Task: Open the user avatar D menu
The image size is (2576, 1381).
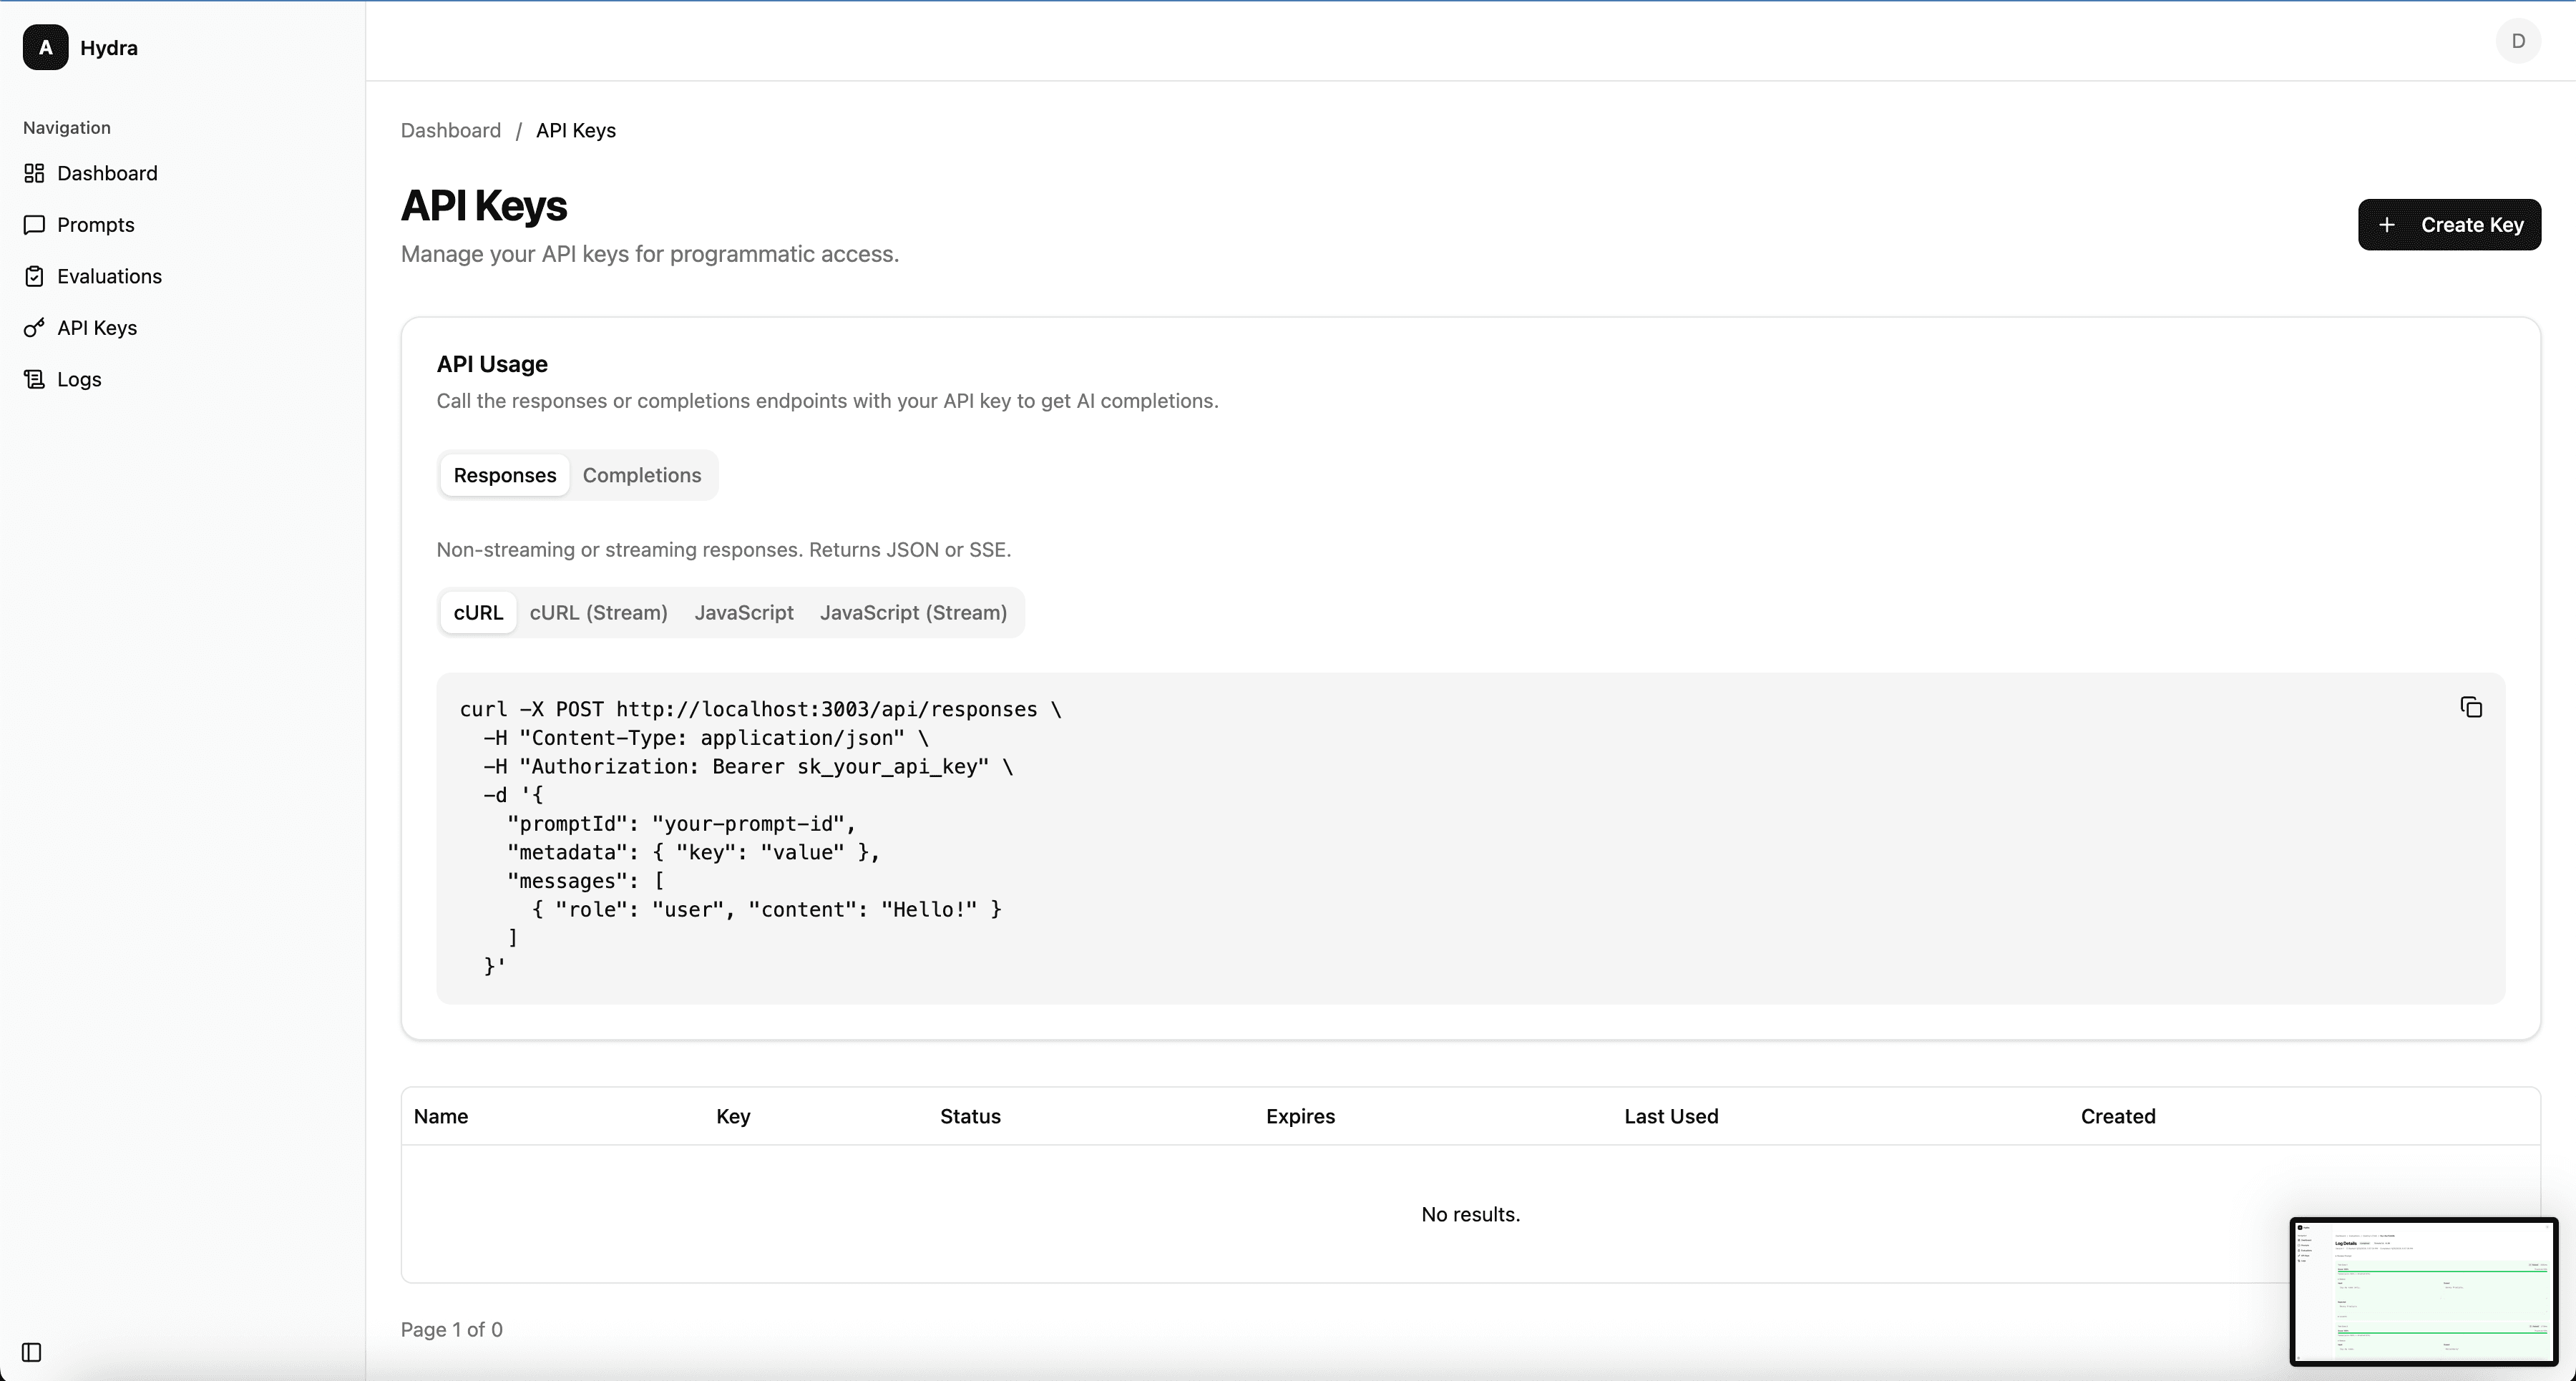Action: [x=2518, y=41]
